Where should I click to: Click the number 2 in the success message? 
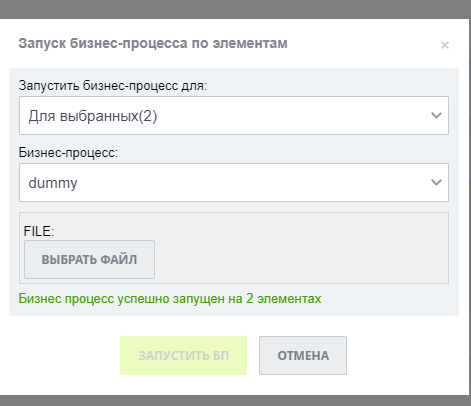pyautogui.click(x=250, y=299)
